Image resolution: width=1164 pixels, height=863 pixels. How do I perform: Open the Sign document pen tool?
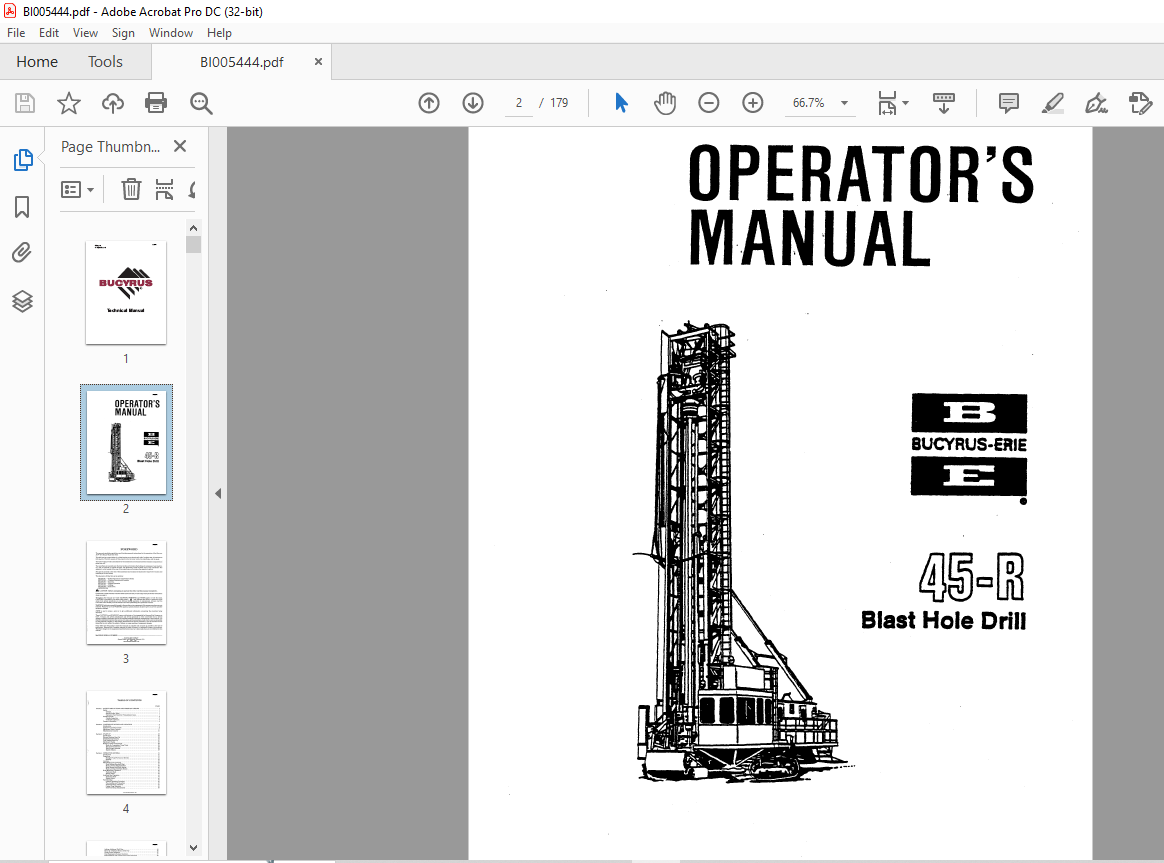1096,103
